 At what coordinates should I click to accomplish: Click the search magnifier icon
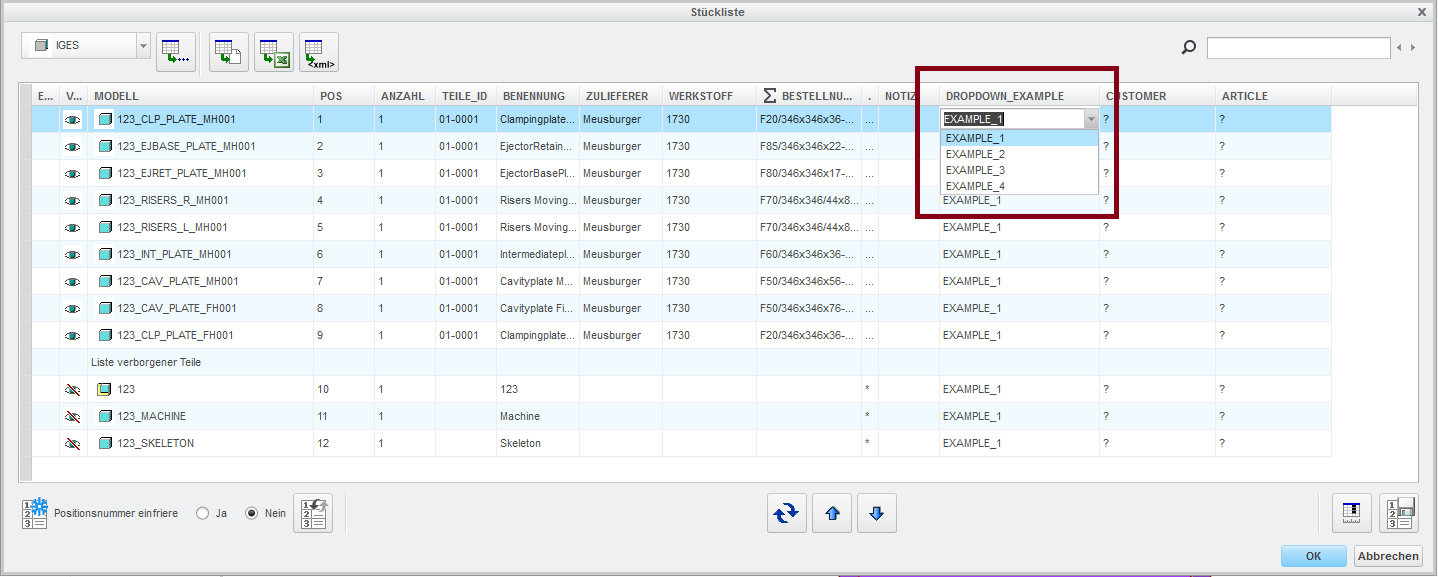pyautogui.click(x=1188, y=47)
